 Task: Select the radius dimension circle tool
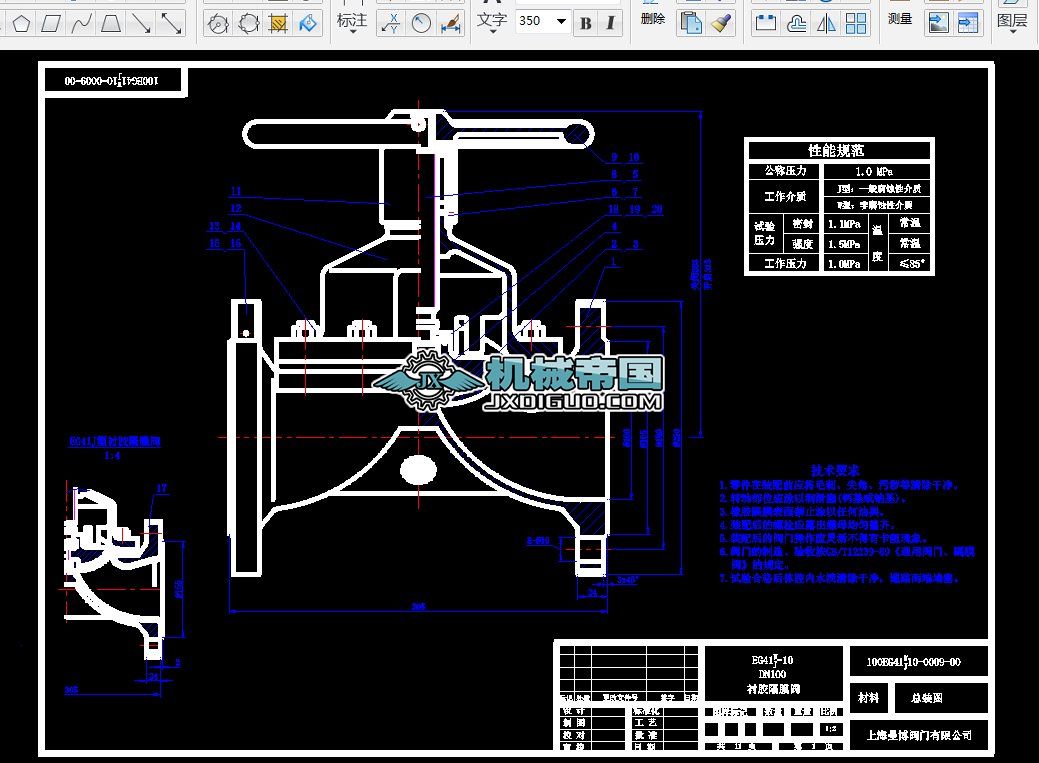(x=421, y=24)
